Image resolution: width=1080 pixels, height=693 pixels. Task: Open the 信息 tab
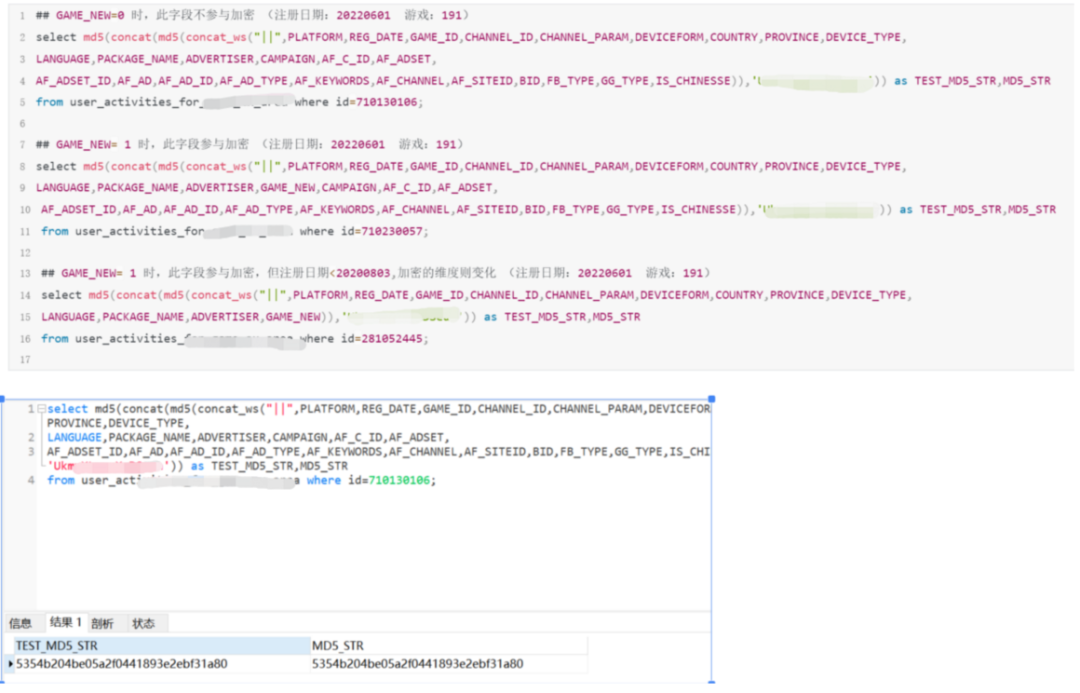pos(21,623)
